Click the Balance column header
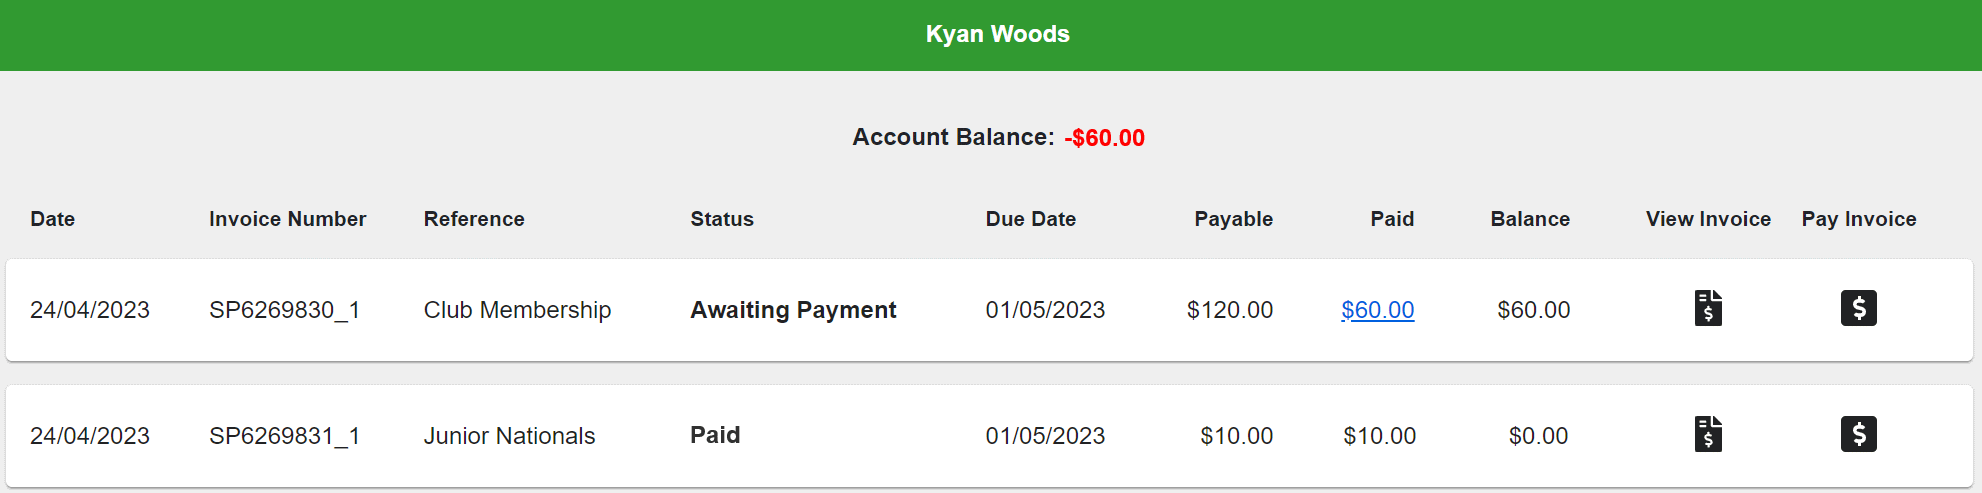The width and height of the screenshot is (1982, 493). coord(1530,219)
